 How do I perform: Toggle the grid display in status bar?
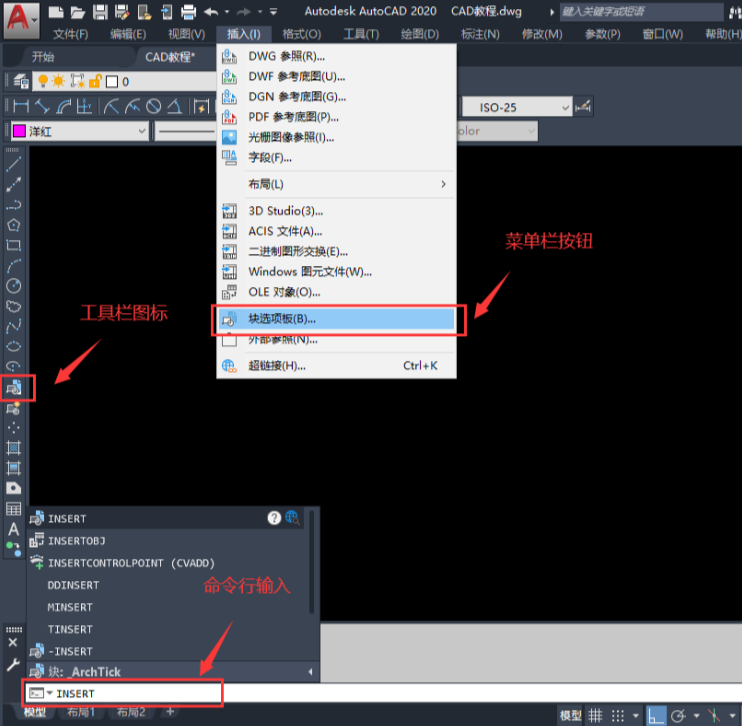click(595, 715)
